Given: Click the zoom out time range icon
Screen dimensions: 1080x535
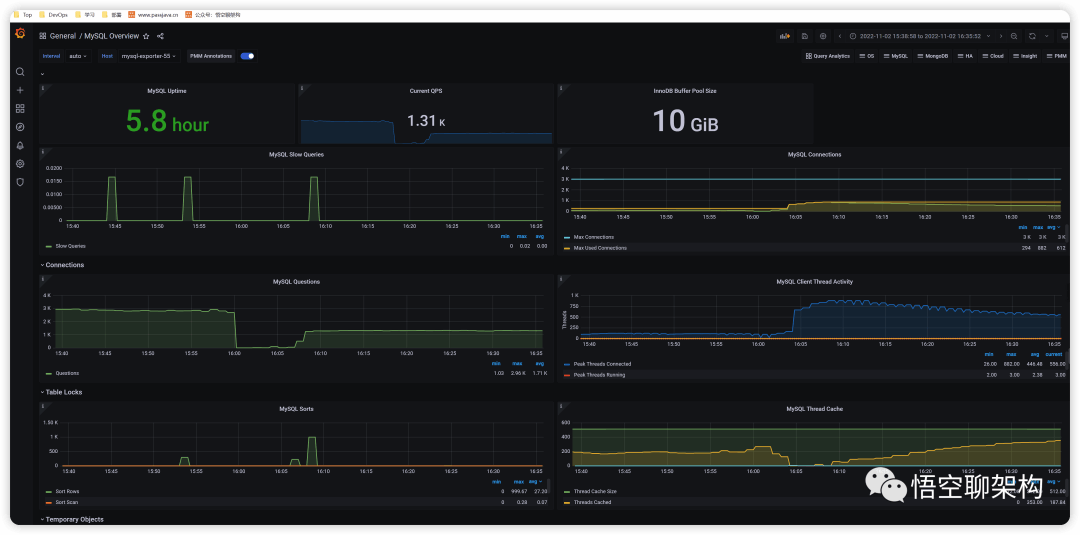Looking at the screenshot, I should (1014, 36).
